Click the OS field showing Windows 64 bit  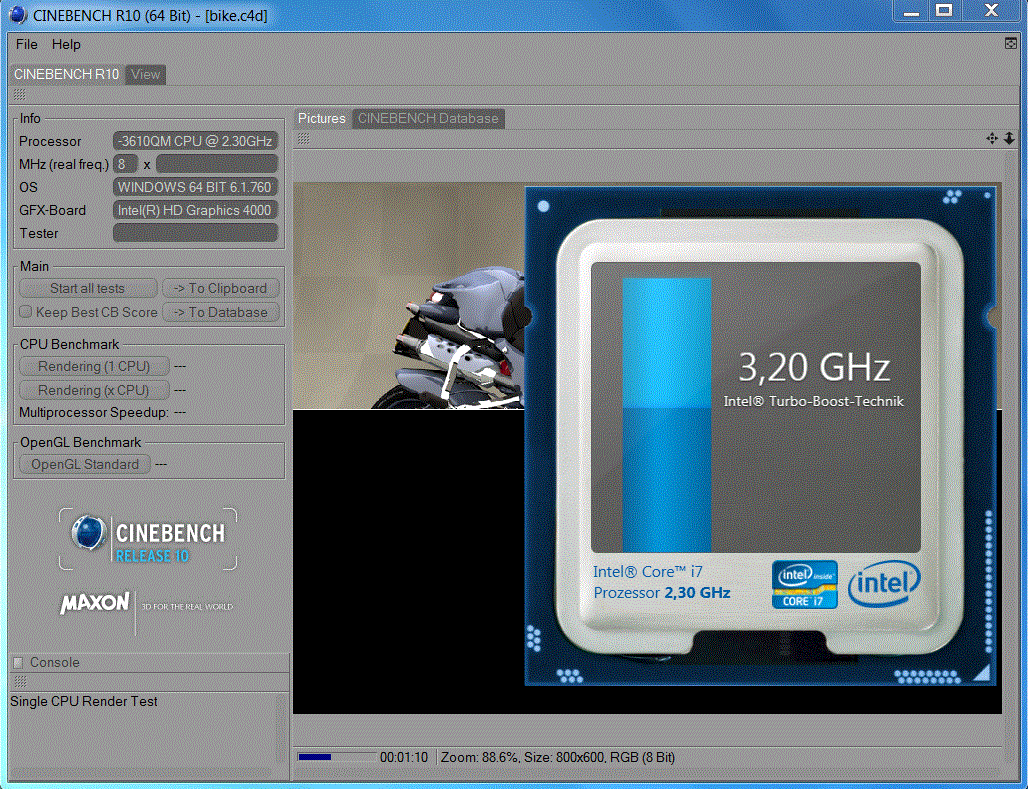[x=195, y=187]
